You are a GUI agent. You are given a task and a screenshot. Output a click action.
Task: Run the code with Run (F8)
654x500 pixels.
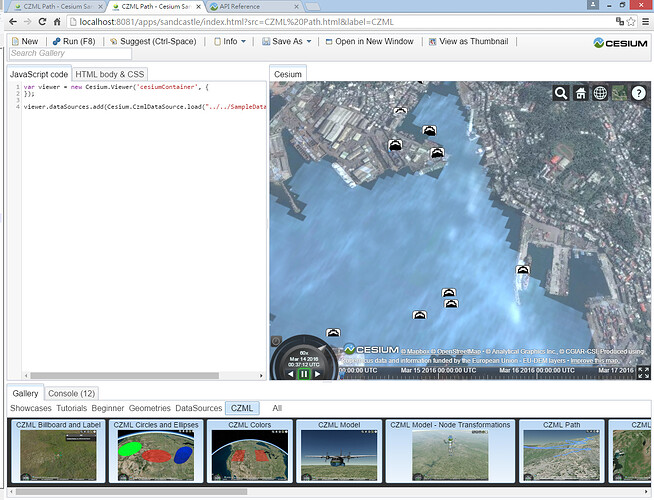click(x=74, y=41)
